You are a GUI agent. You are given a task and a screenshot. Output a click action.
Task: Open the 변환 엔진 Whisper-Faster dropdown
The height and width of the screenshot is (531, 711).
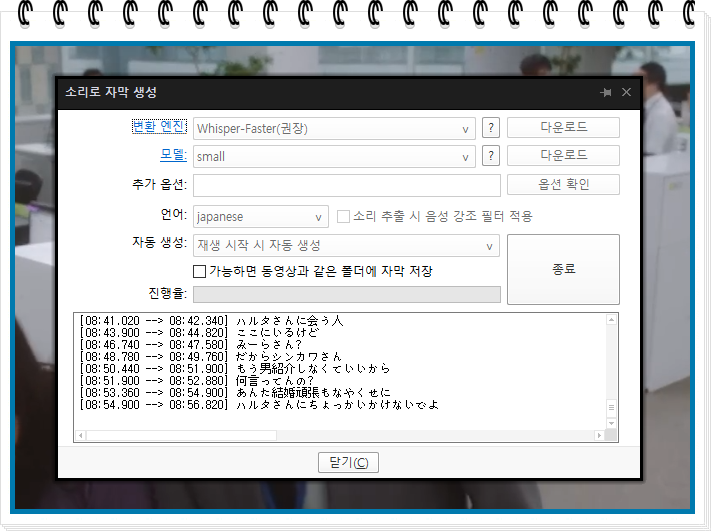coord(334,129)
